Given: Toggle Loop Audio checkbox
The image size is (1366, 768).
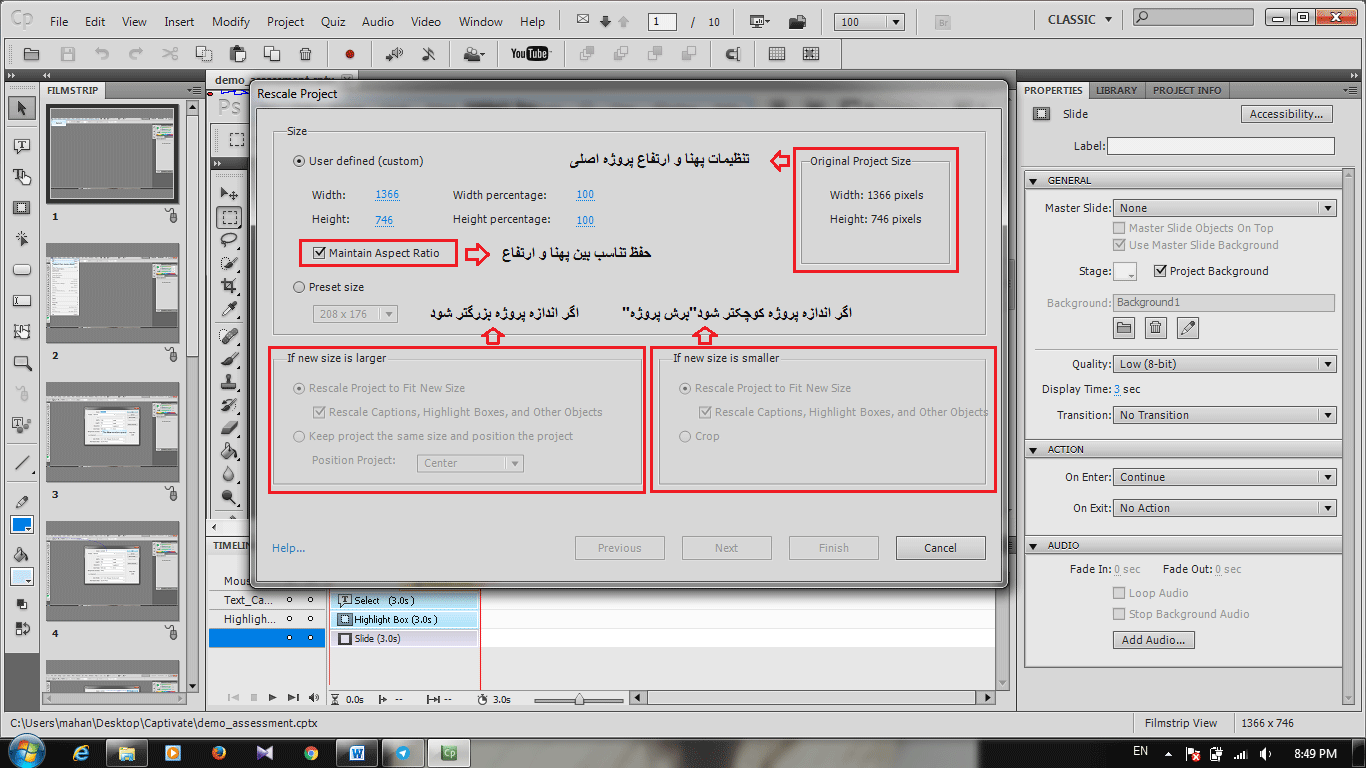Looking at the screenshot, I should tap(1120, 593).
